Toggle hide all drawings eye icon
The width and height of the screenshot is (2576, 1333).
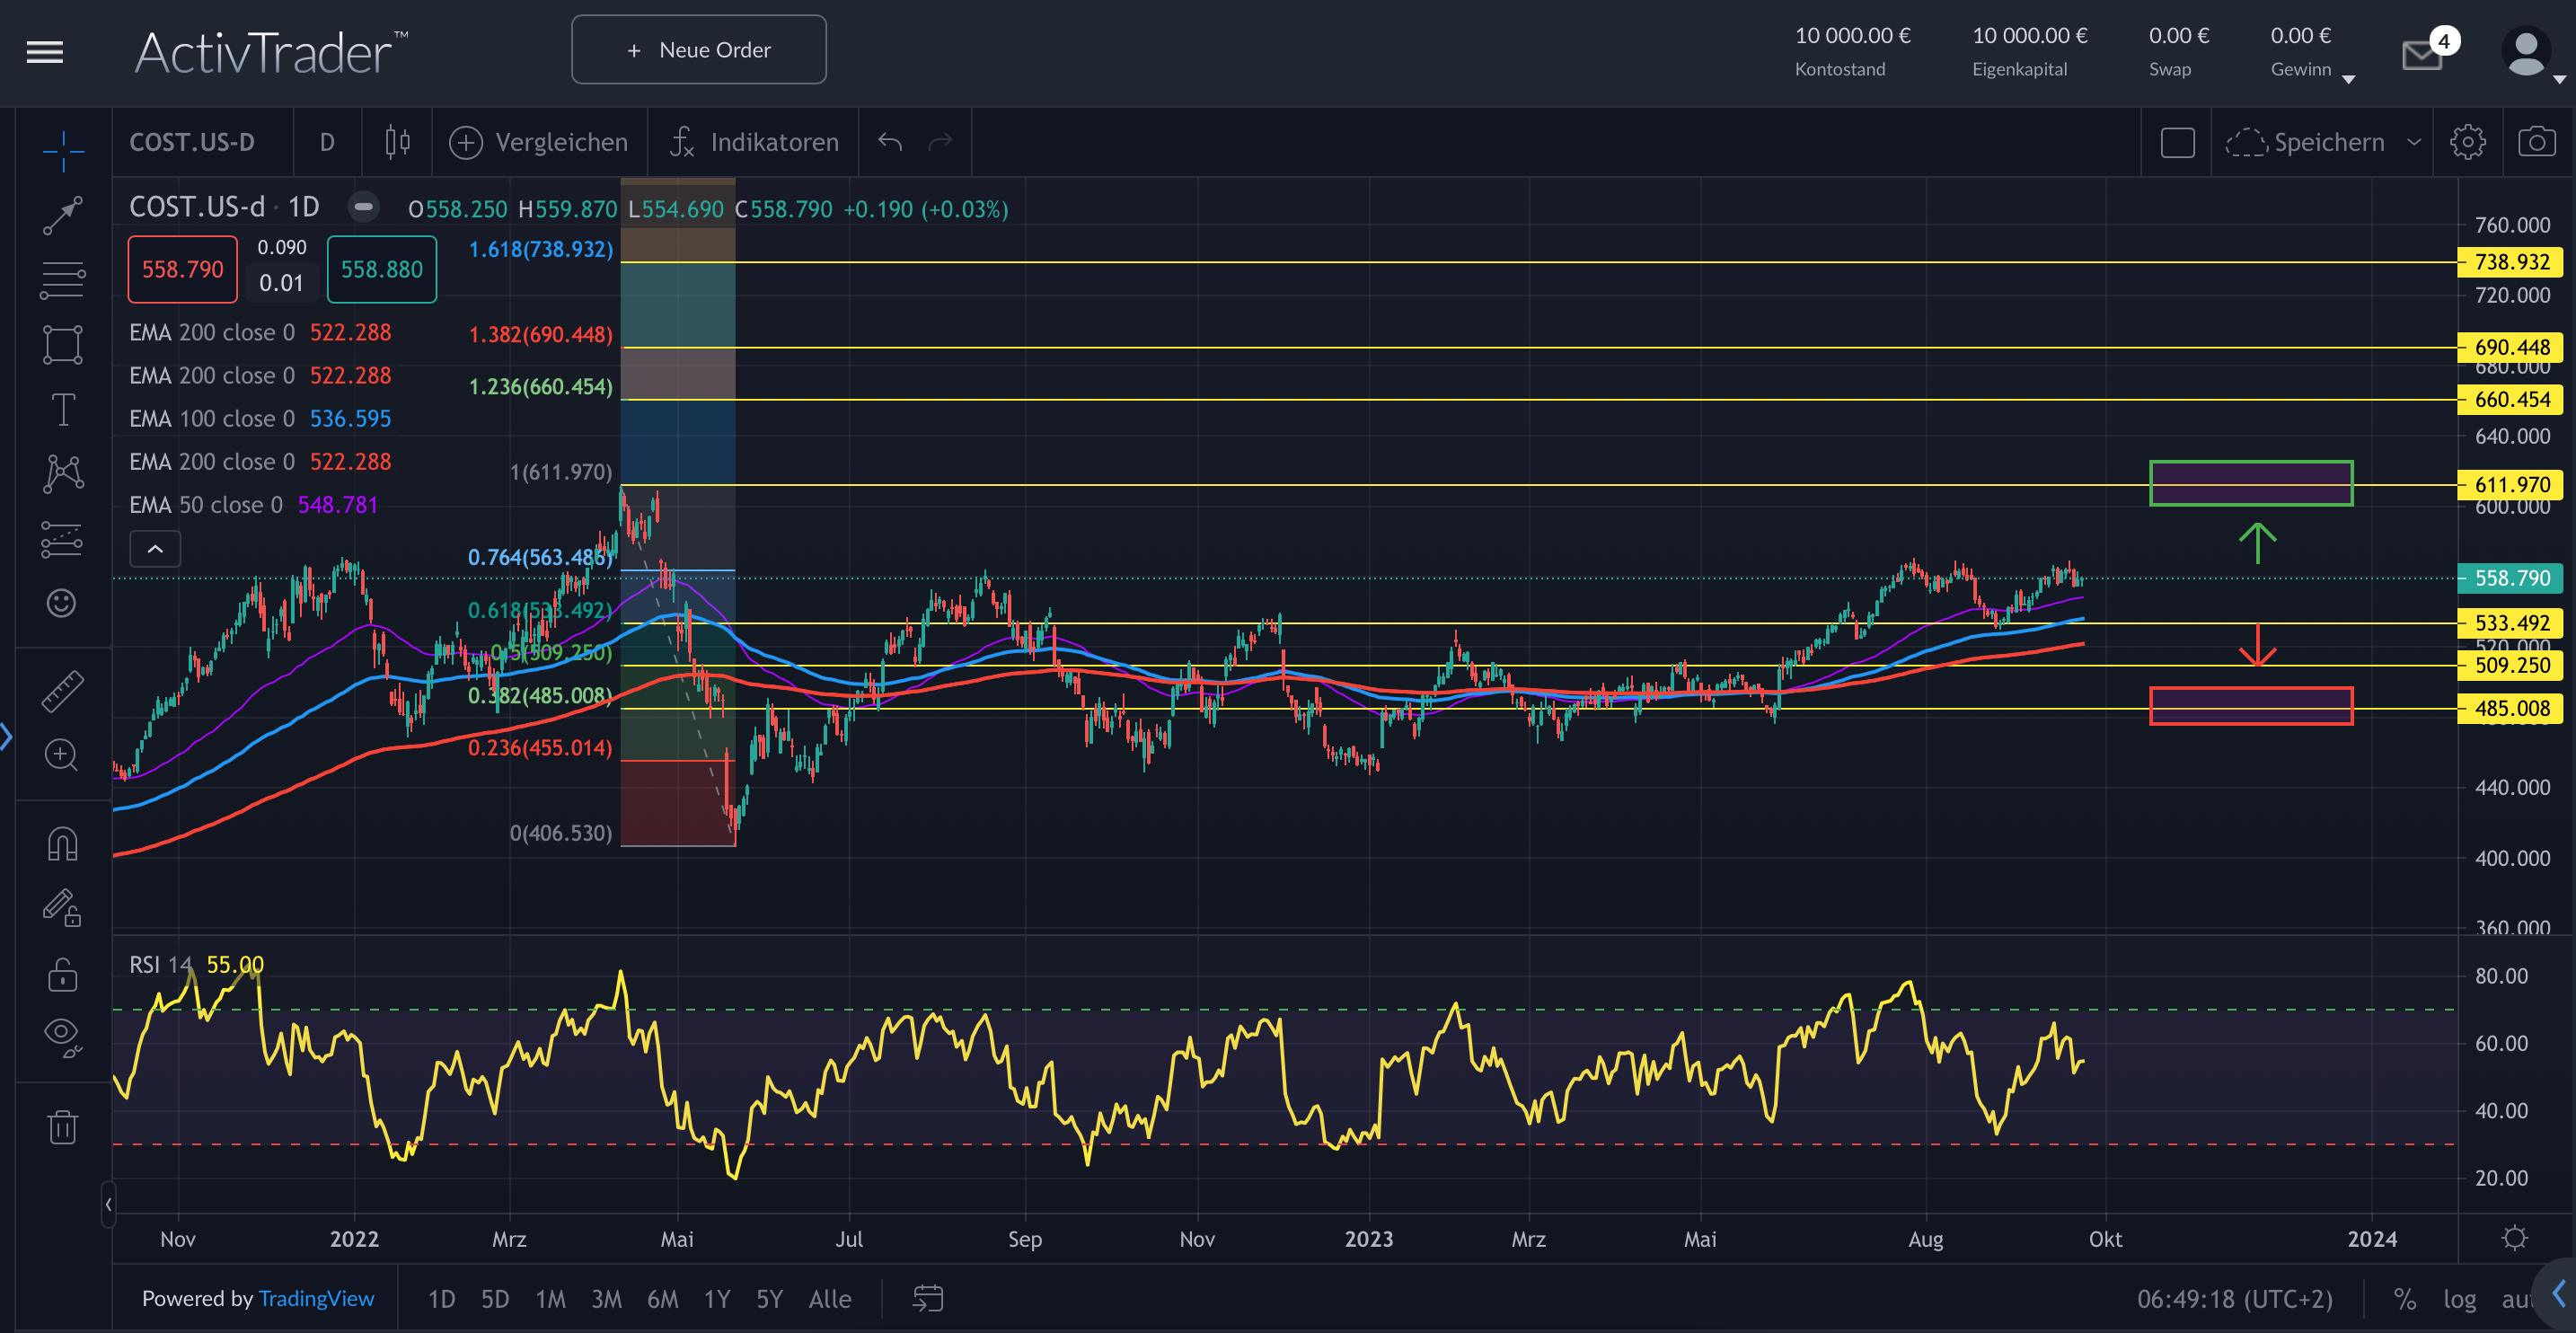(62, 1035)
